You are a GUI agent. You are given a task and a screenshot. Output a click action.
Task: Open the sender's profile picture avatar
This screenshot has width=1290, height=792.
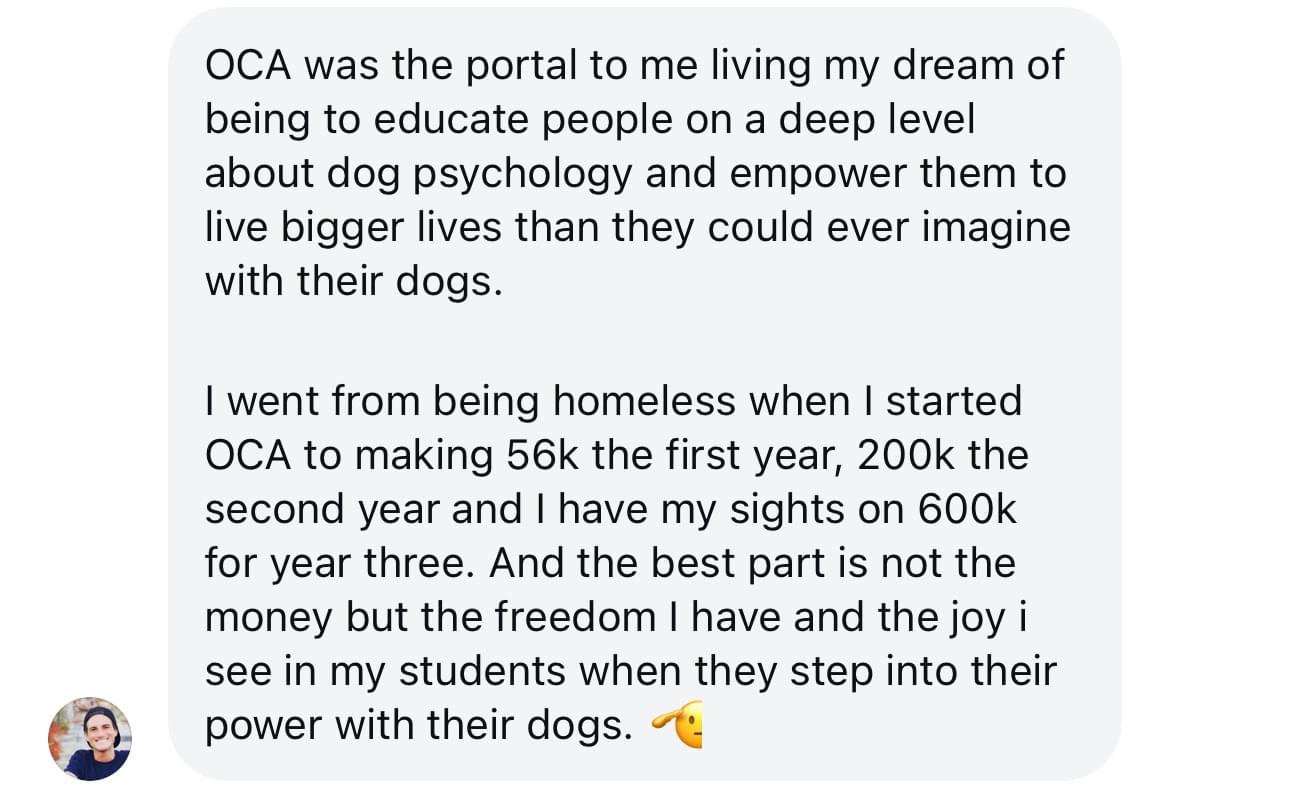[x=90, y=738]
